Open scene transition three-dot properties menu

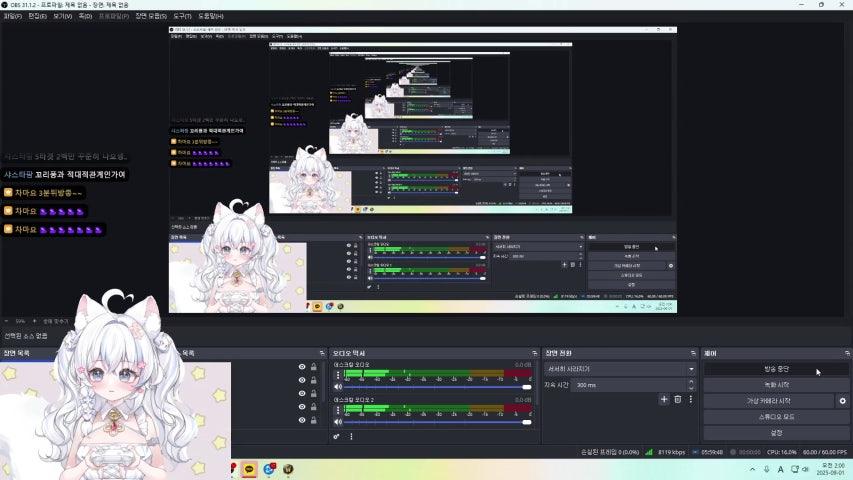(691, 399)
